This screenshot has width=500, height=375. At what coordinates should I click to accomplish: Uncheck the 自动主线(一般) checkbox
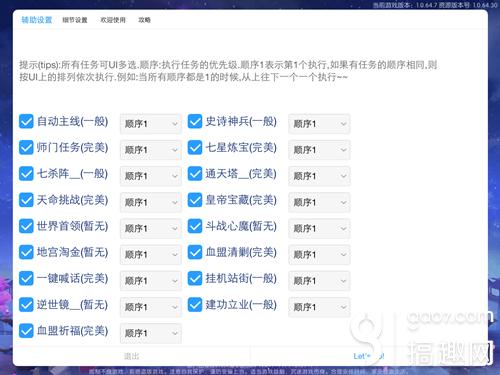click(26, 121)
